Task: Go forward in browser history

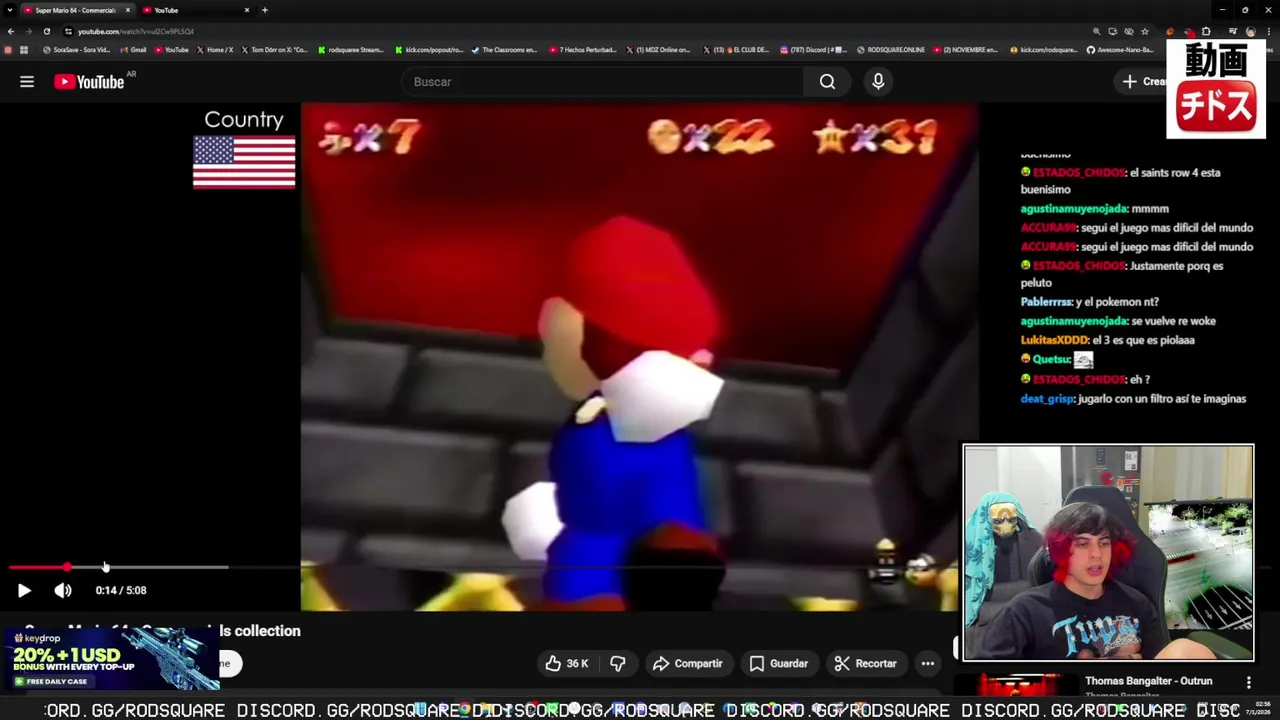Action: pyautogui.click(x=28, y=31)
